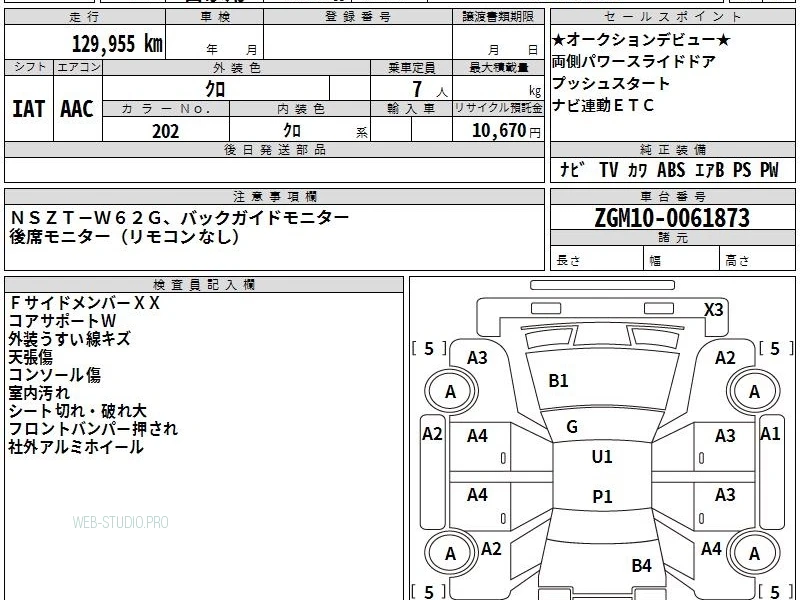Select the セールスポイント header

pos(672,17)
